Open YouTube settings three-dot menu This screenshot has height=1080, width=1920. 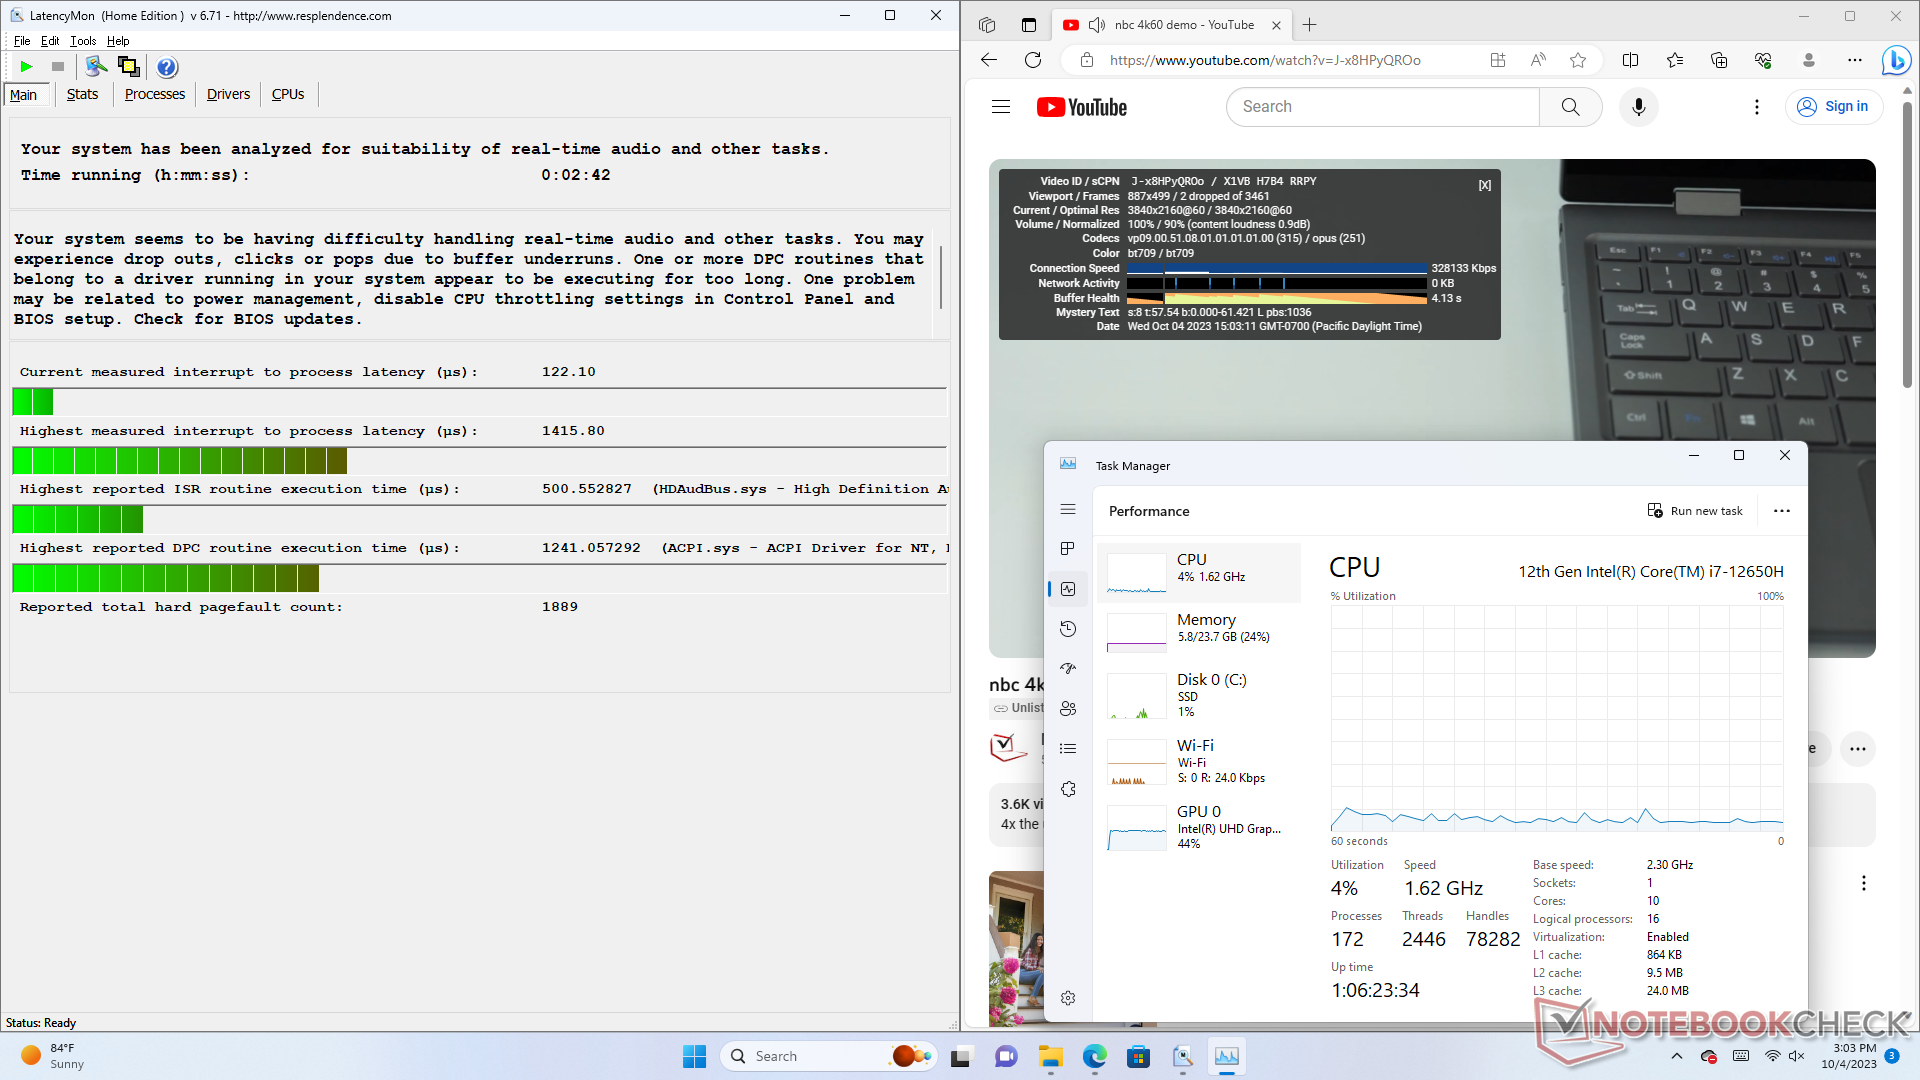click(1757, 107)
